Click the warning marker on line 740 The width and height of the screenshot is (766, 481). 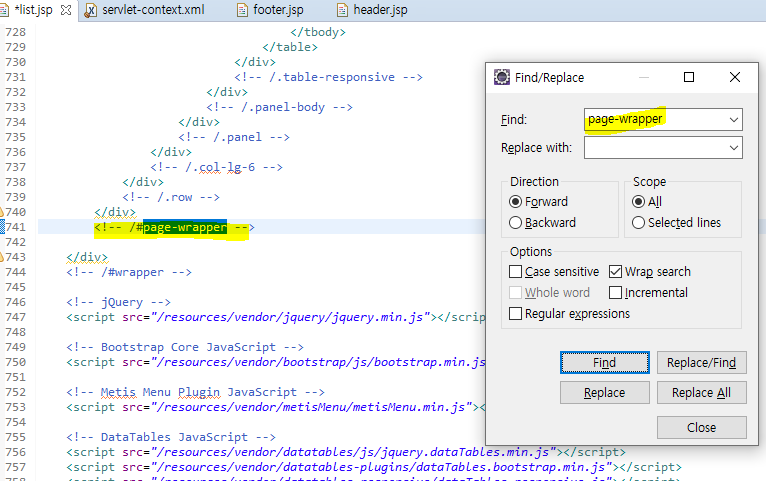coord(1,212)
